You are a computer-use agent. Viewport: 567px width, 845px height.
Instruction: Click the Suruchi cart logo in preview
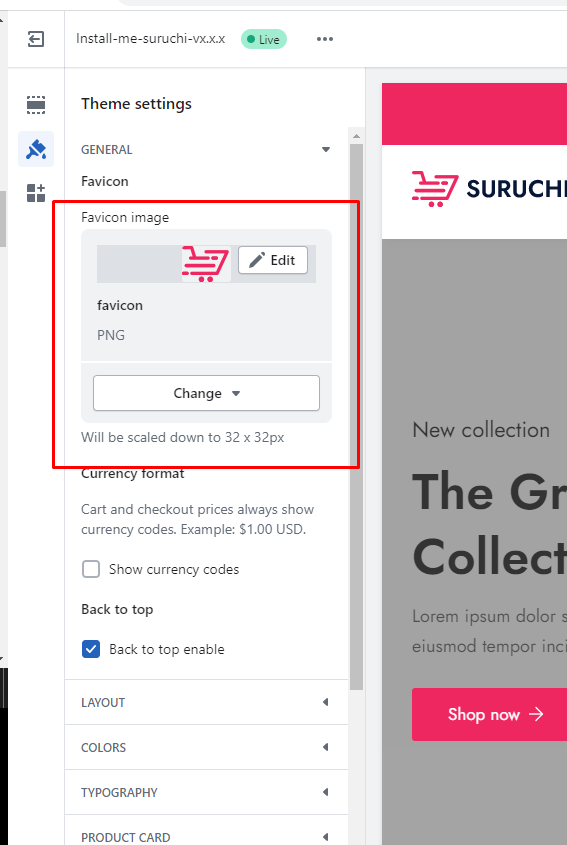point(435,189)
